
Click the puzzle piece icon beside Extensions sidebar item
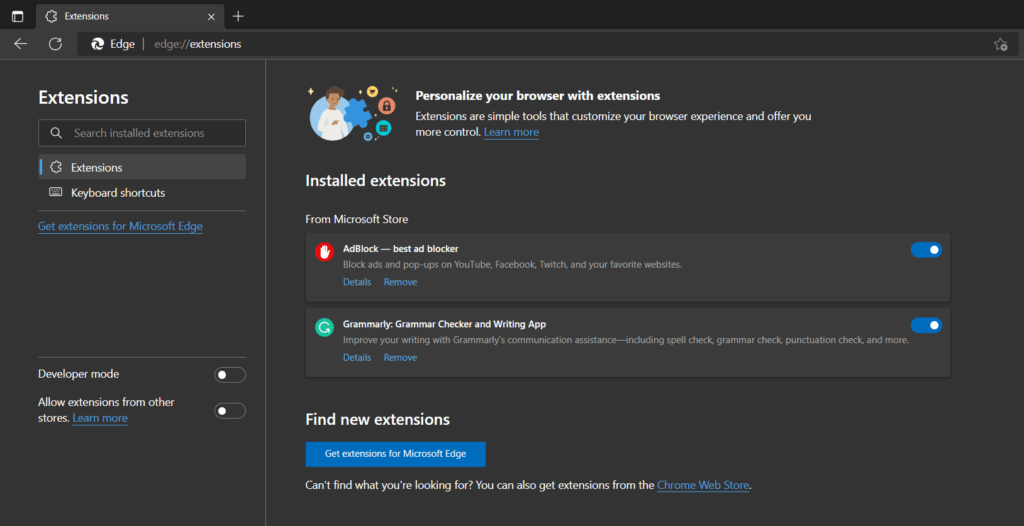[x=56, y=167]
